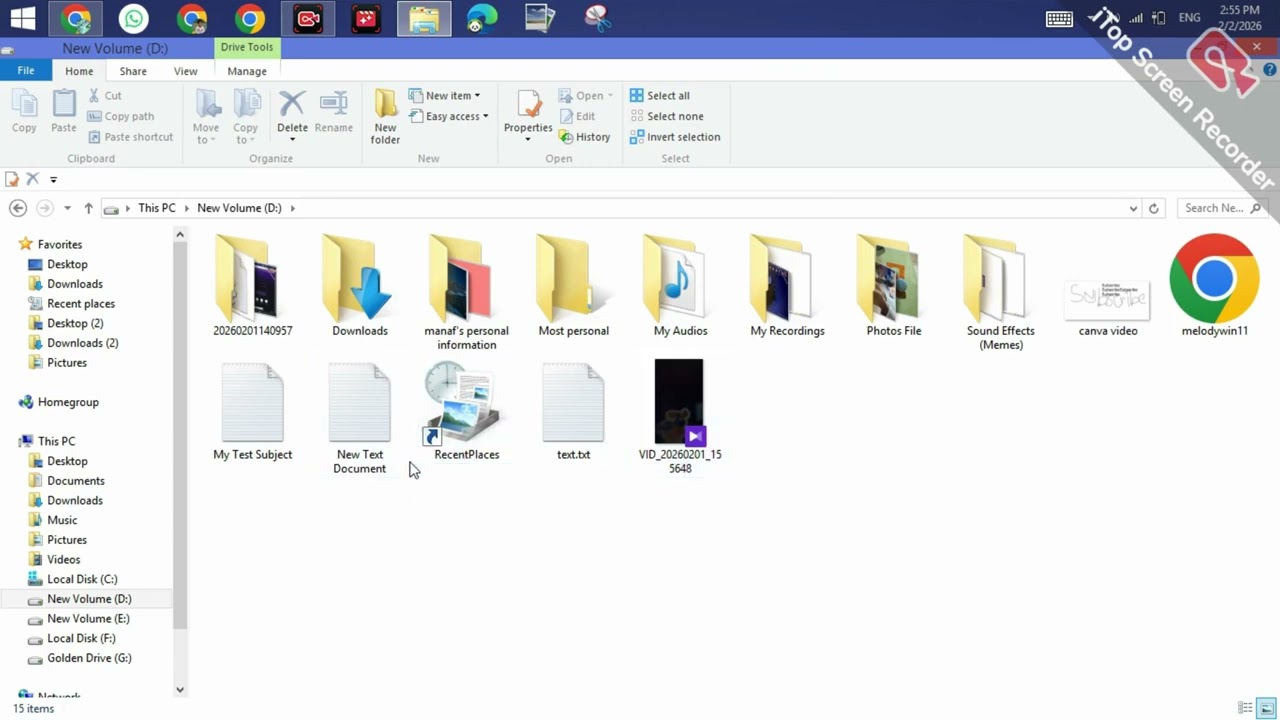This screenshot has height=720, width=1280.
Task: Select the 20260201140957 folder
Action: 252,285
